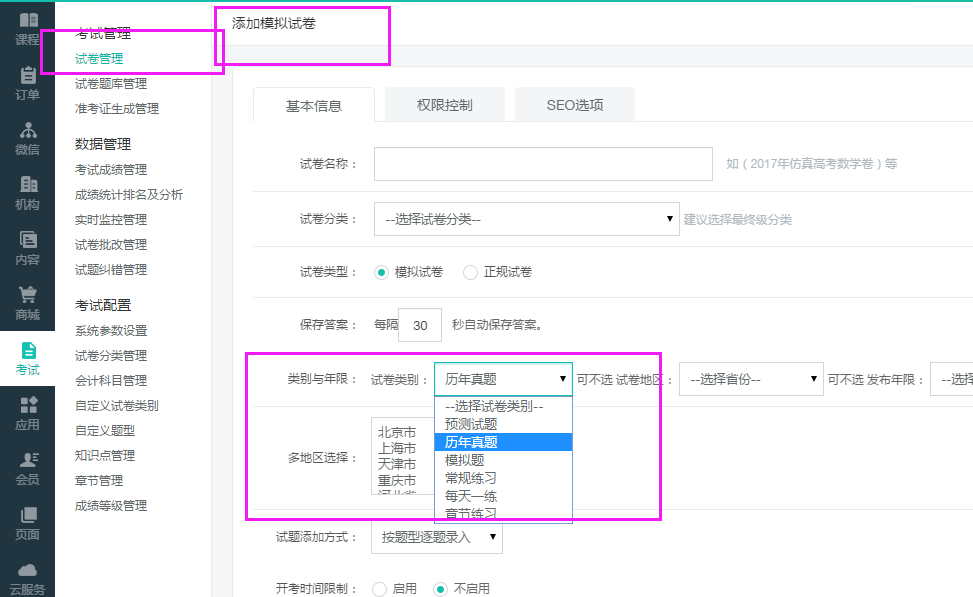Open the 按题型逐题录入 dropdown
This screenshot has height=597, width=973.
pyautogui.click(x=436, y=537)
